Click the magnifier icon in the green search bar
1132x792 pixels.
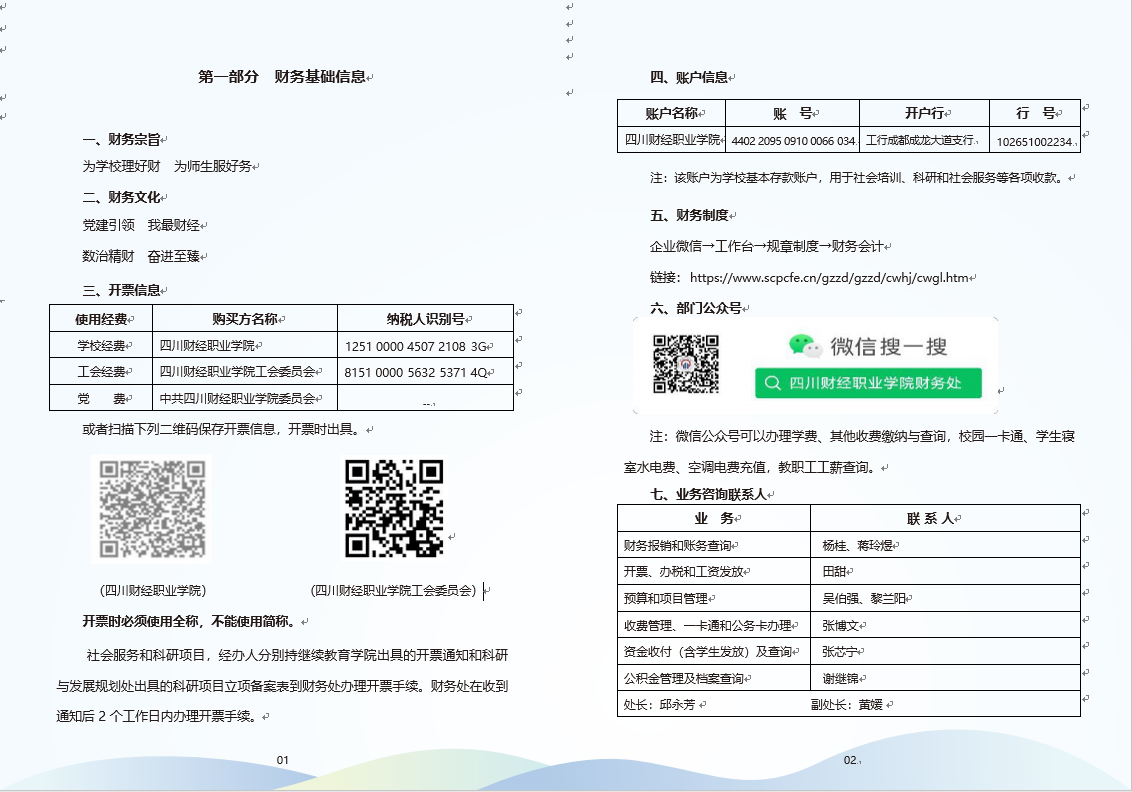pos(773,383)
